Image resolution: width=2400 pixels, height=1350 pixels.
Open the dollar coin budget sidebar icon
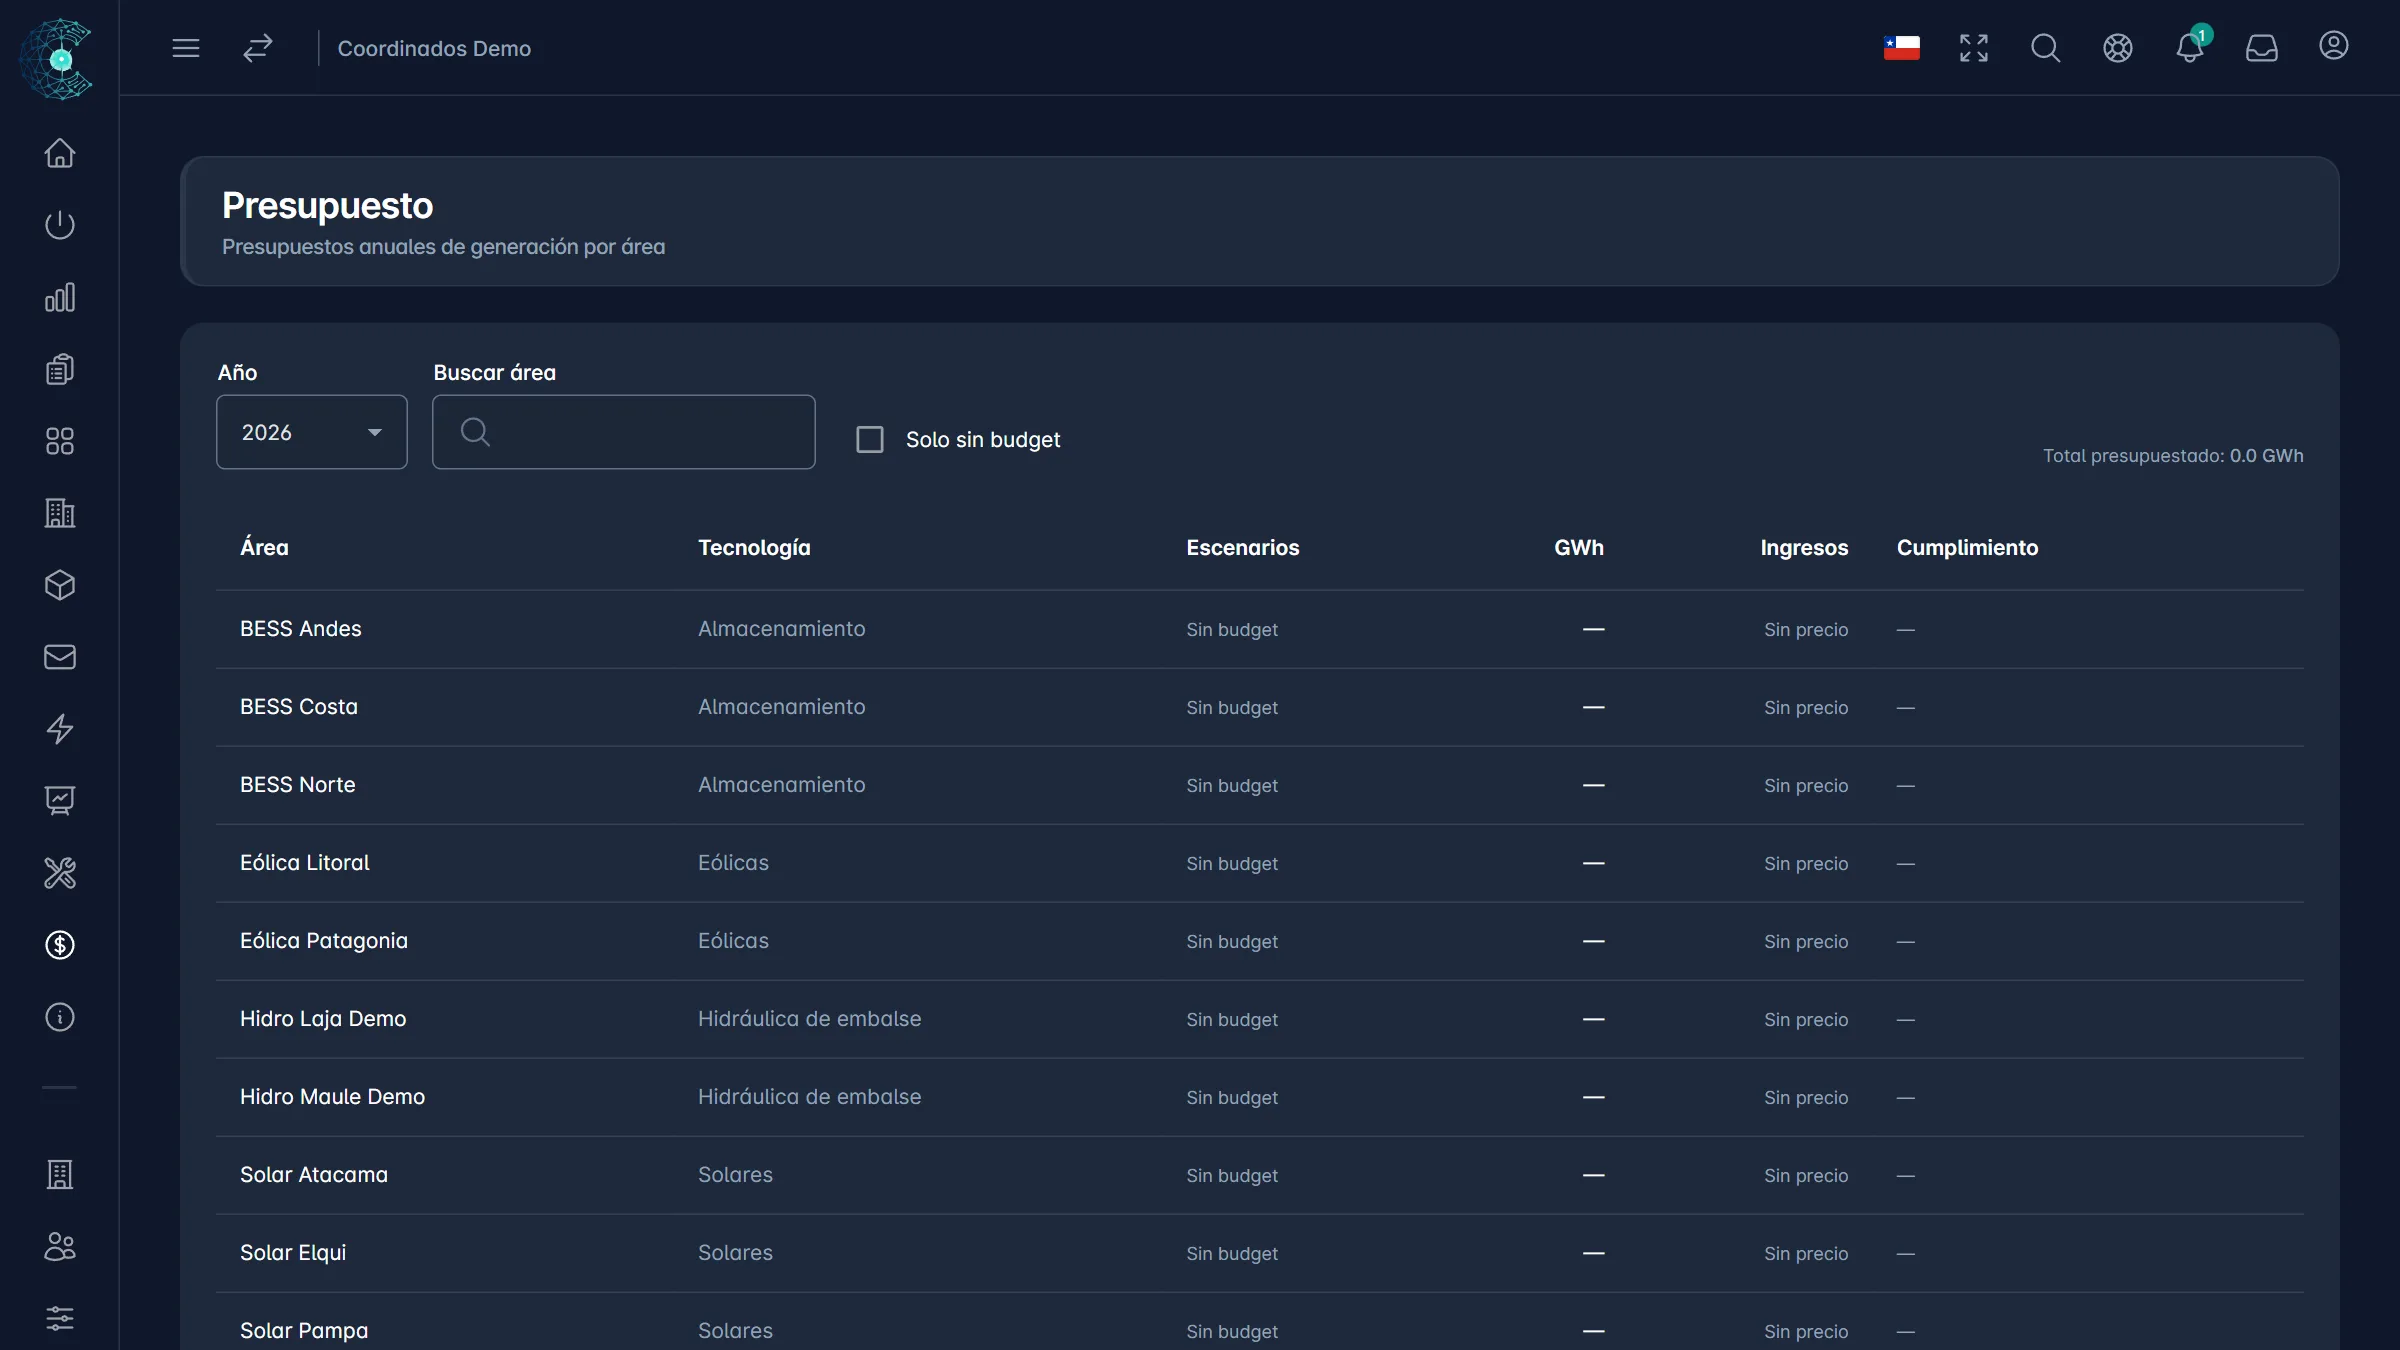pos(60,945)
